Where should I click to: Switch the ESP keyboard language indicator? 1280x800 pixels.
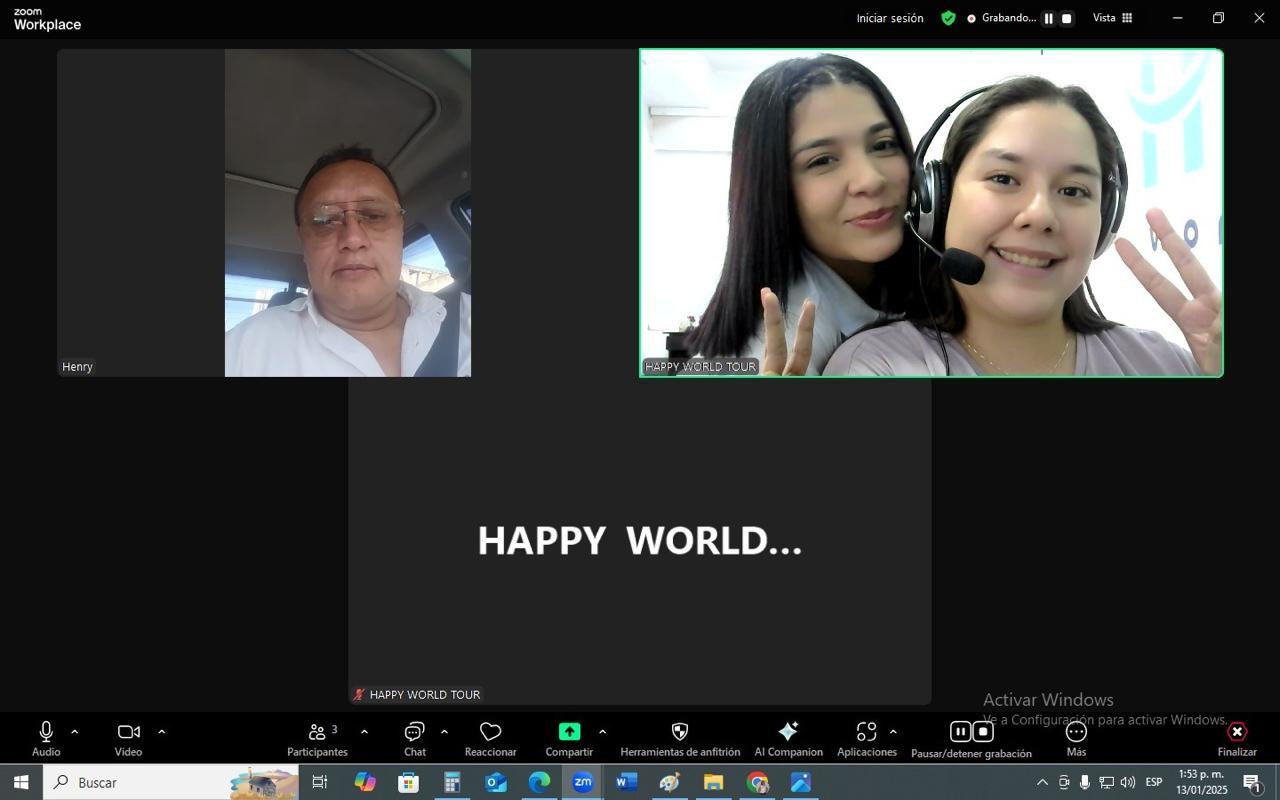pos(1154,782)
